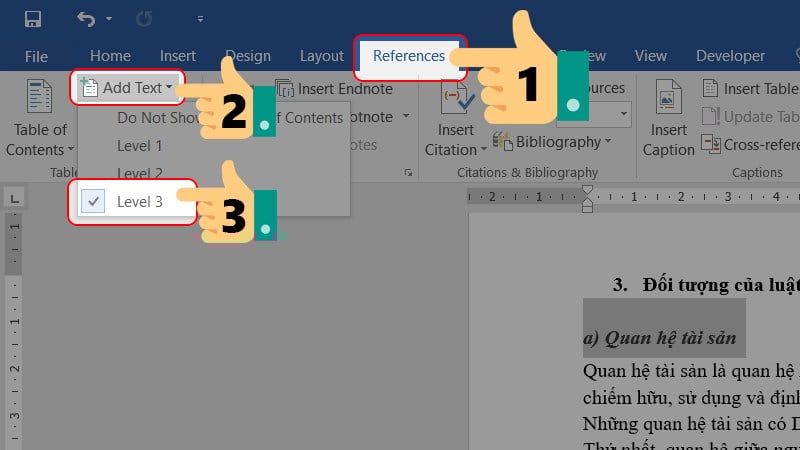Switch to the View tab
This screenshot has width=800, height=450.
(x=651, y=56)
